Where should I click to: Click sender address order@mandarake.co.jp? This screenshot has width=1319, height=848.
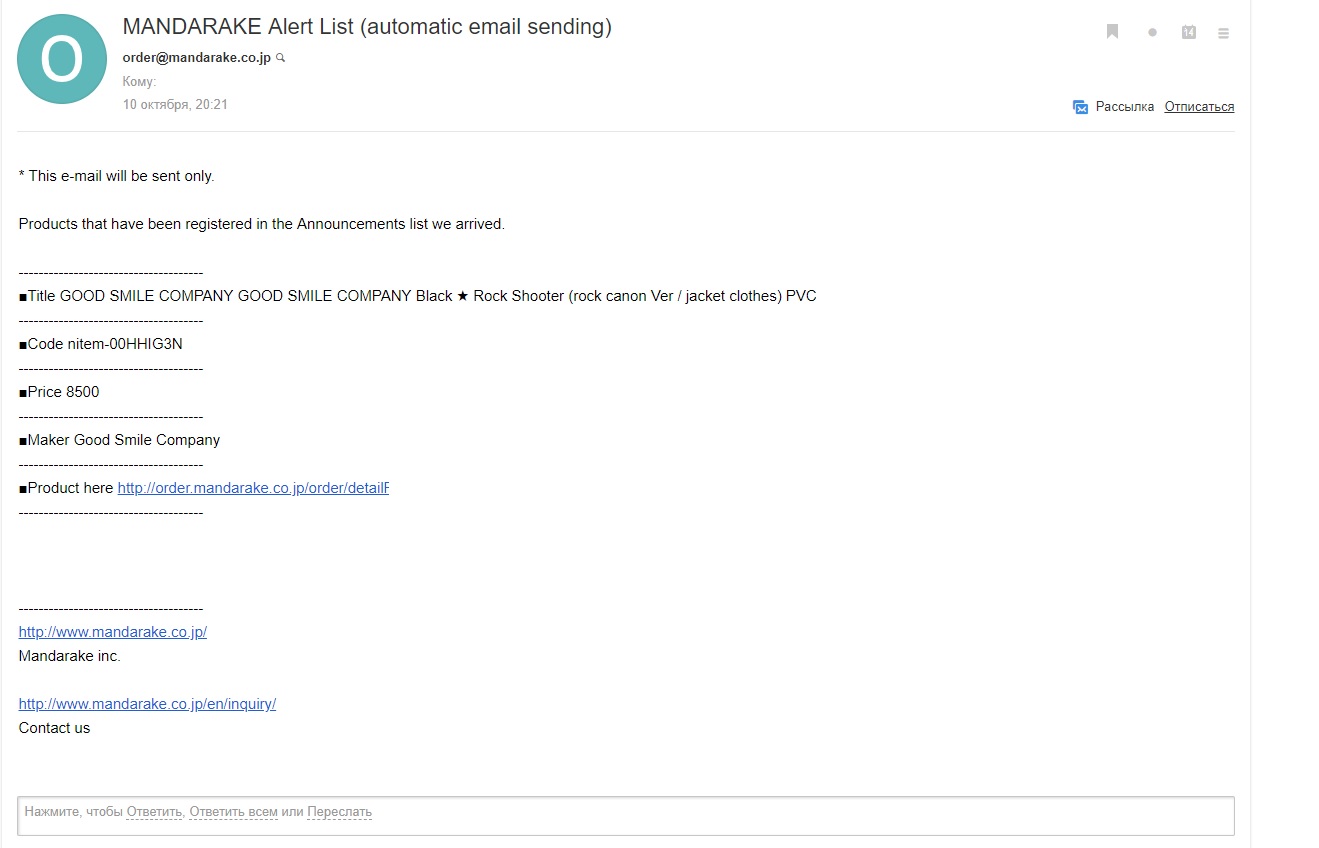(196, 58)
